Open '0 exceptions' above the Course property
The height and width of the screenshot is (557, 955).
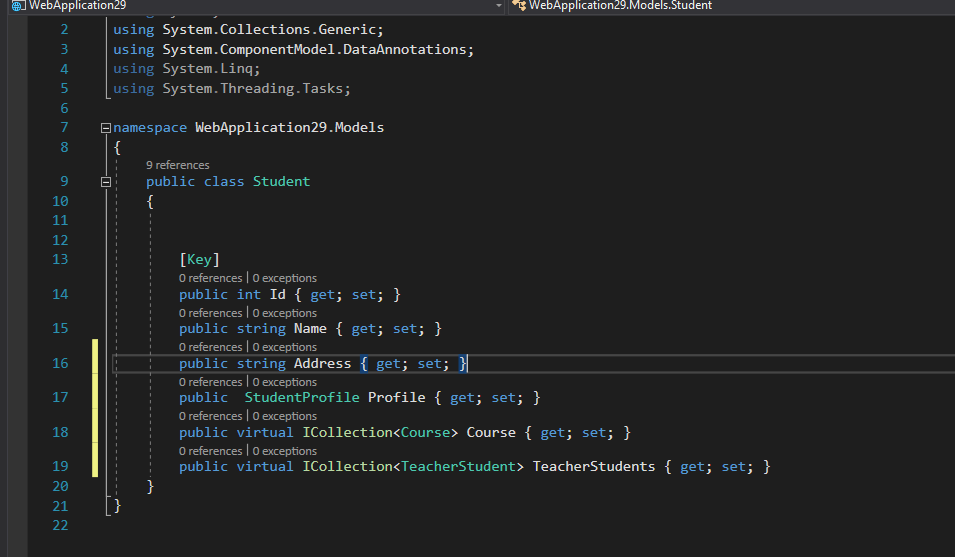(284, 416)
